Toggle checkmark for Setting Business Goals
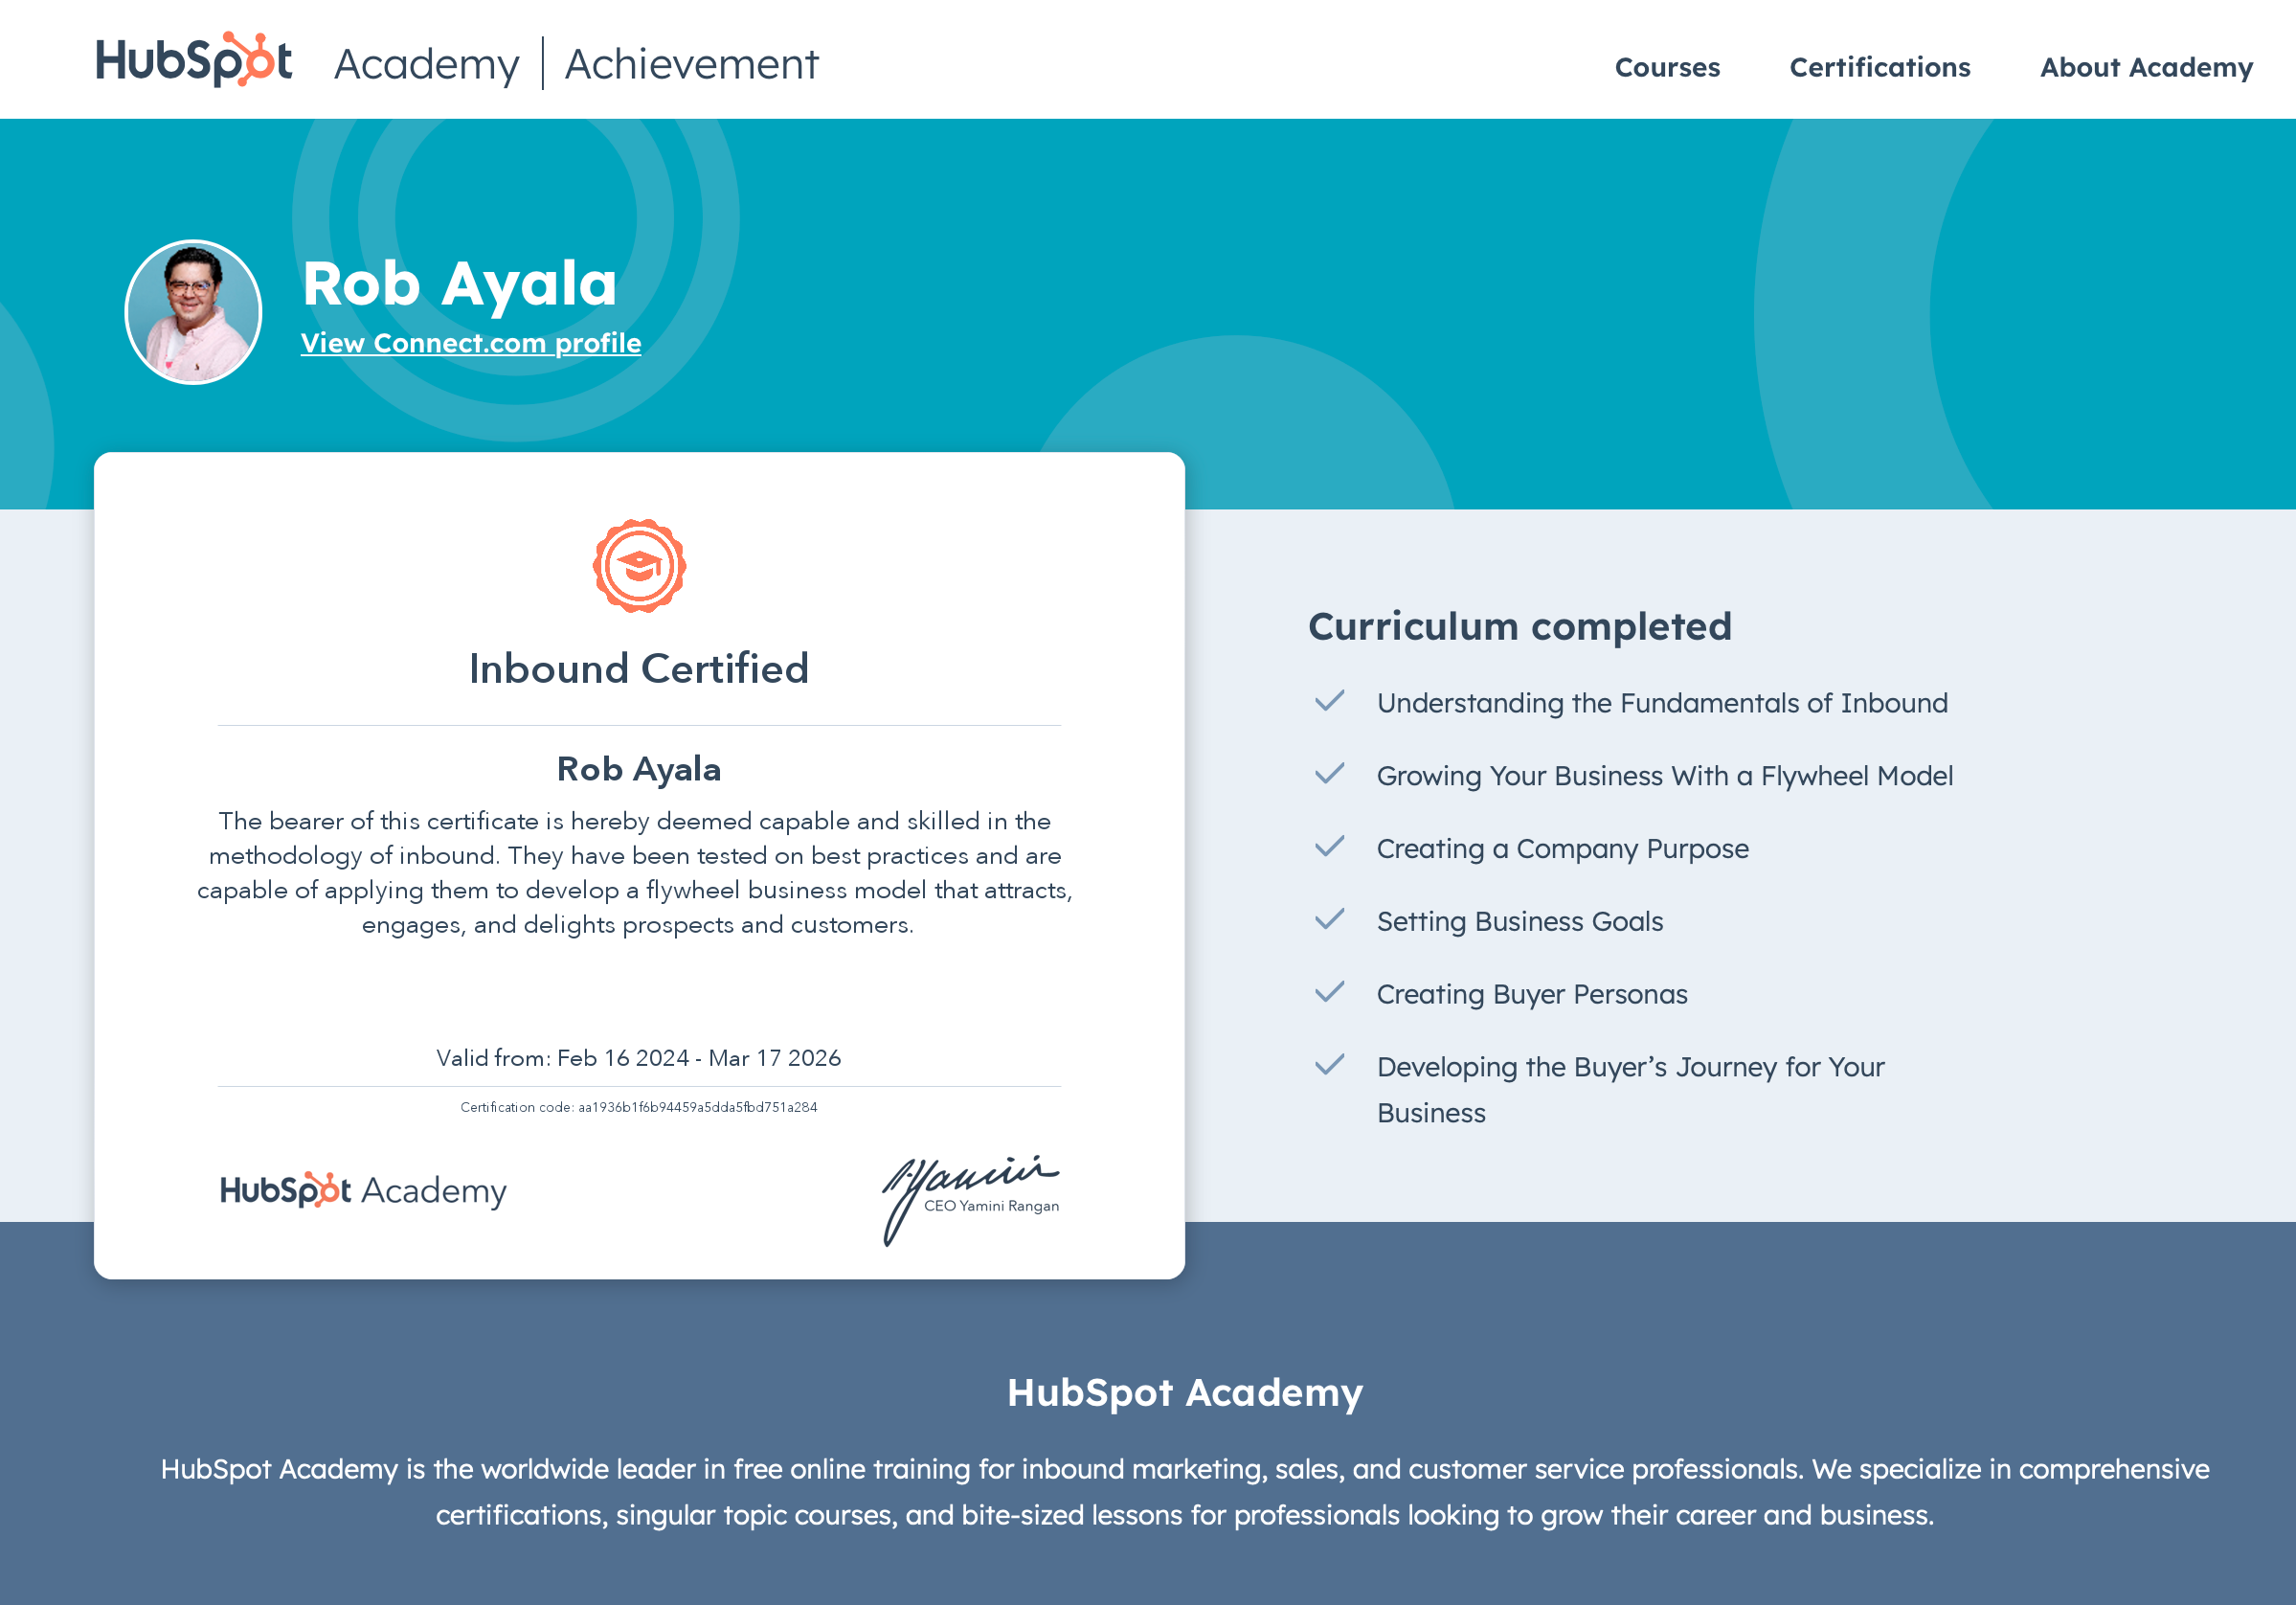The height and width of the screenshot is (1605, 2296). tap(1328, 919)
